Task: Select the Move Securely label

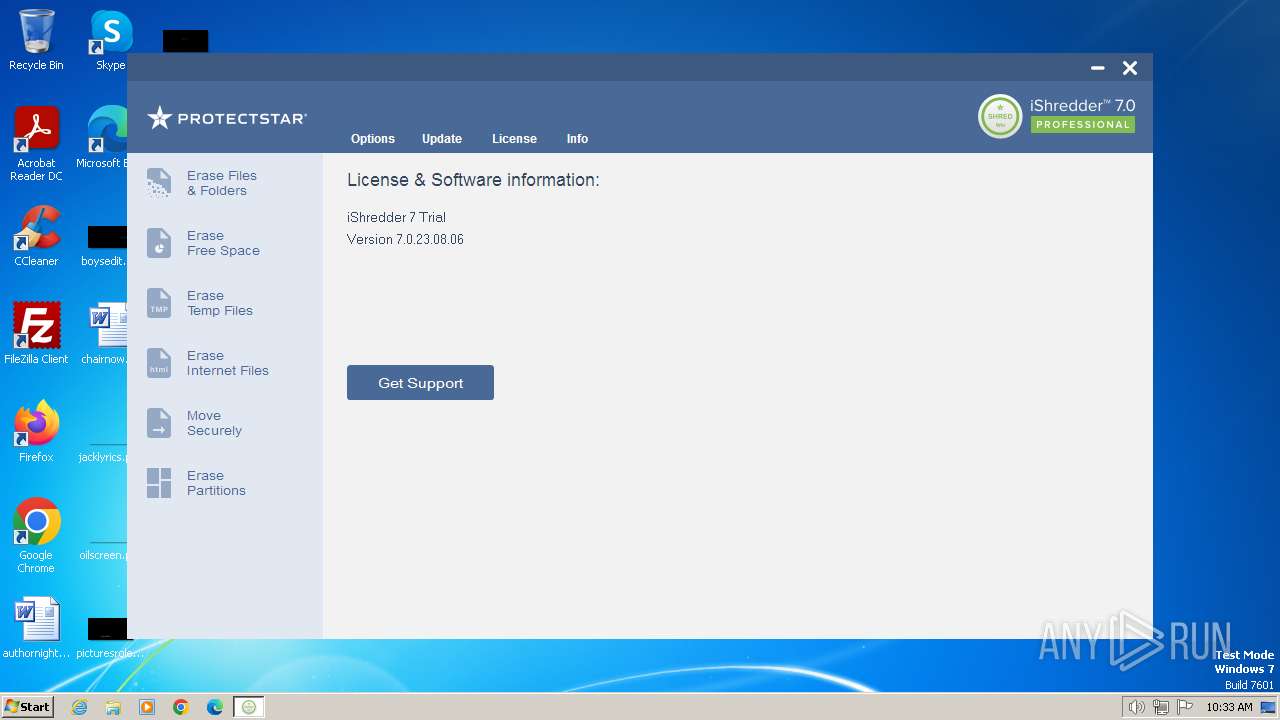Action: (215, 423)
